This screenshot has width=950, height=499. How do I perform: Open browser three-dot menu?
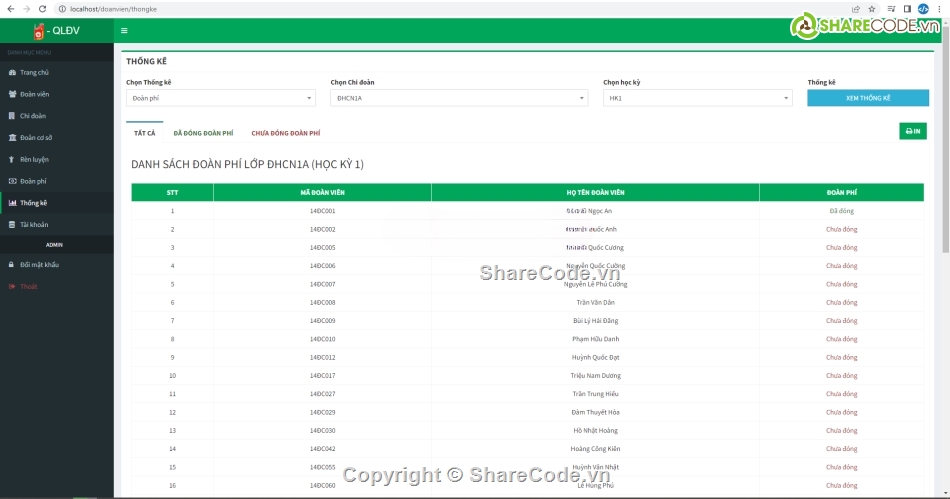(939, 9)
